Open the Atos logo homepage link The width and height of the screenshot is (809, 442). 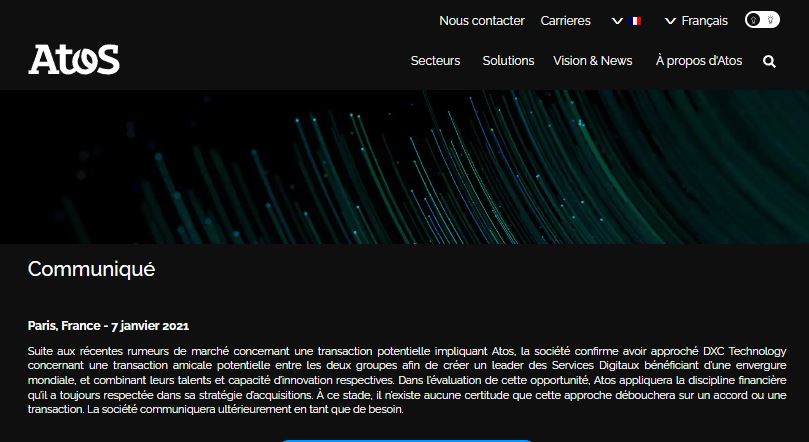[x=74, y=59]
